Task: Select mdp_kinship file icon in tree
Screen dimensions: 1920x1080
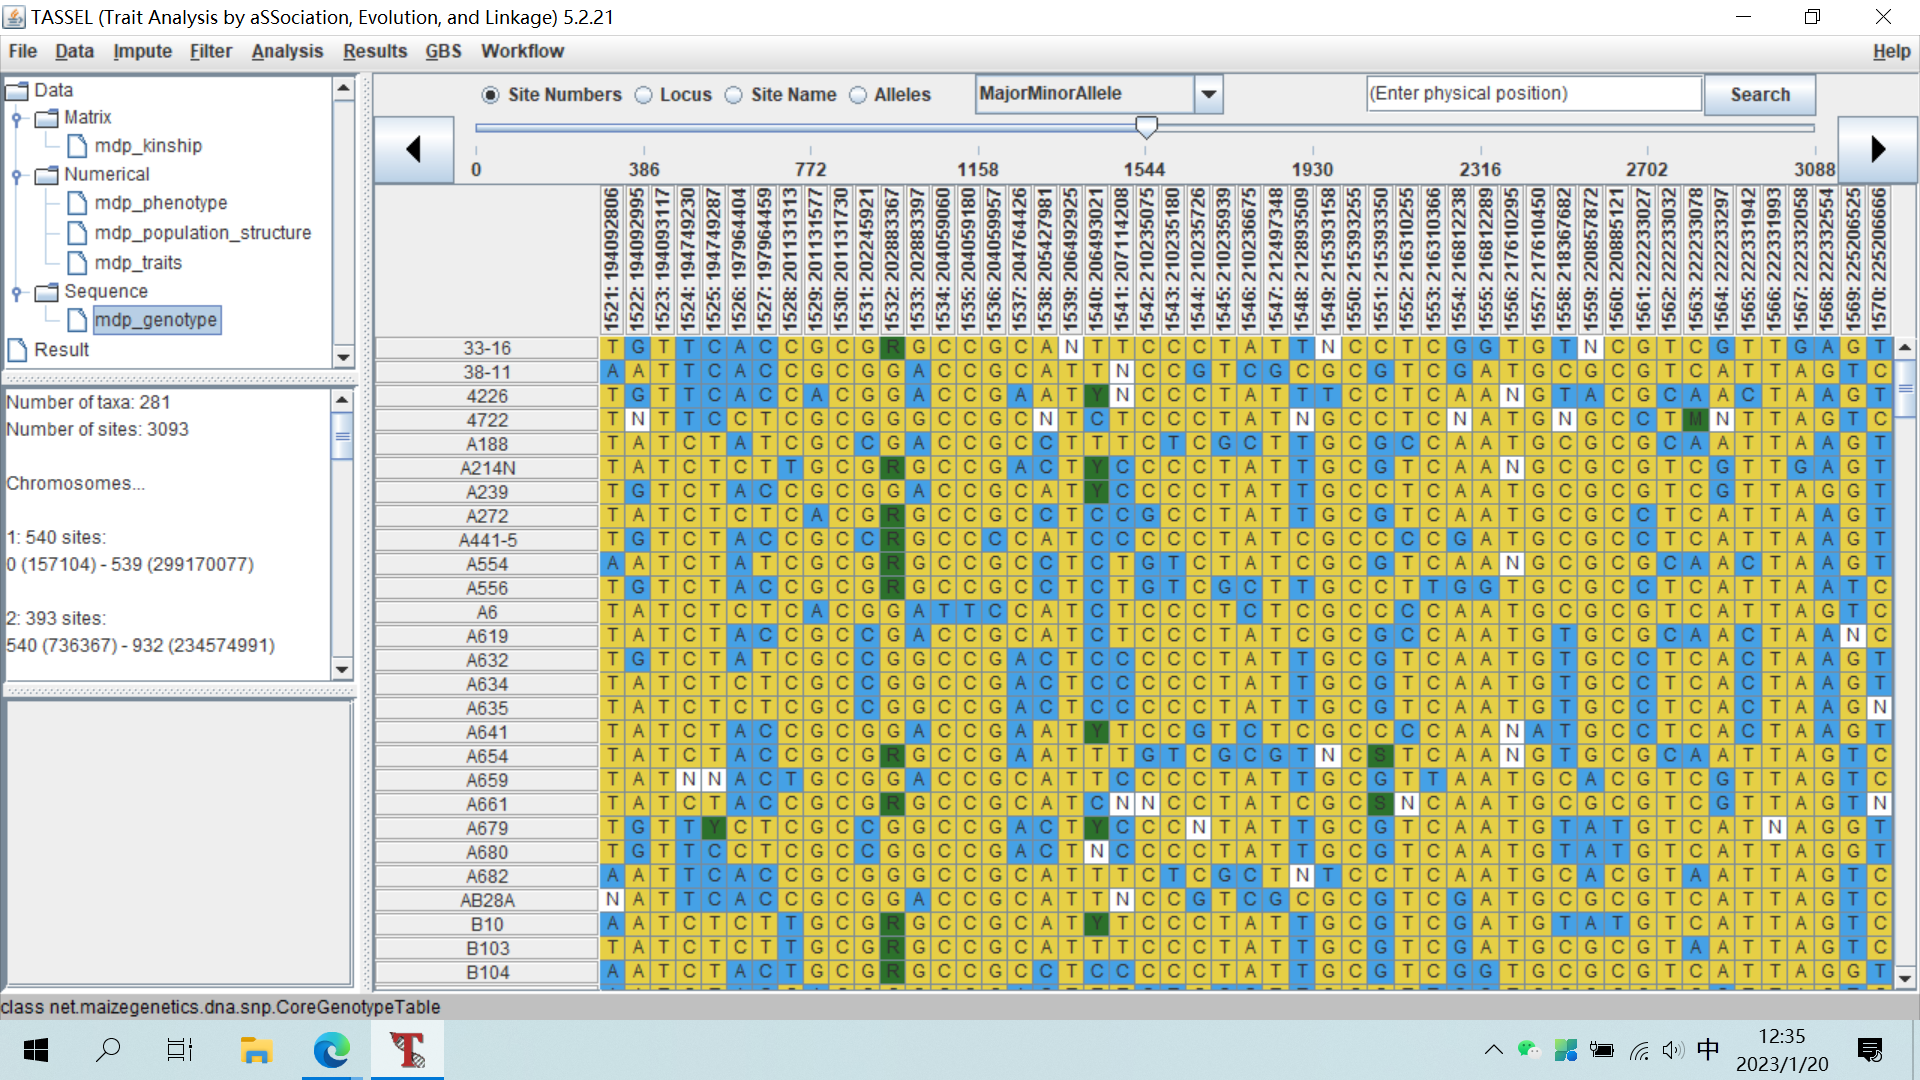Action: pyautogui.click(x=77, y=146)
